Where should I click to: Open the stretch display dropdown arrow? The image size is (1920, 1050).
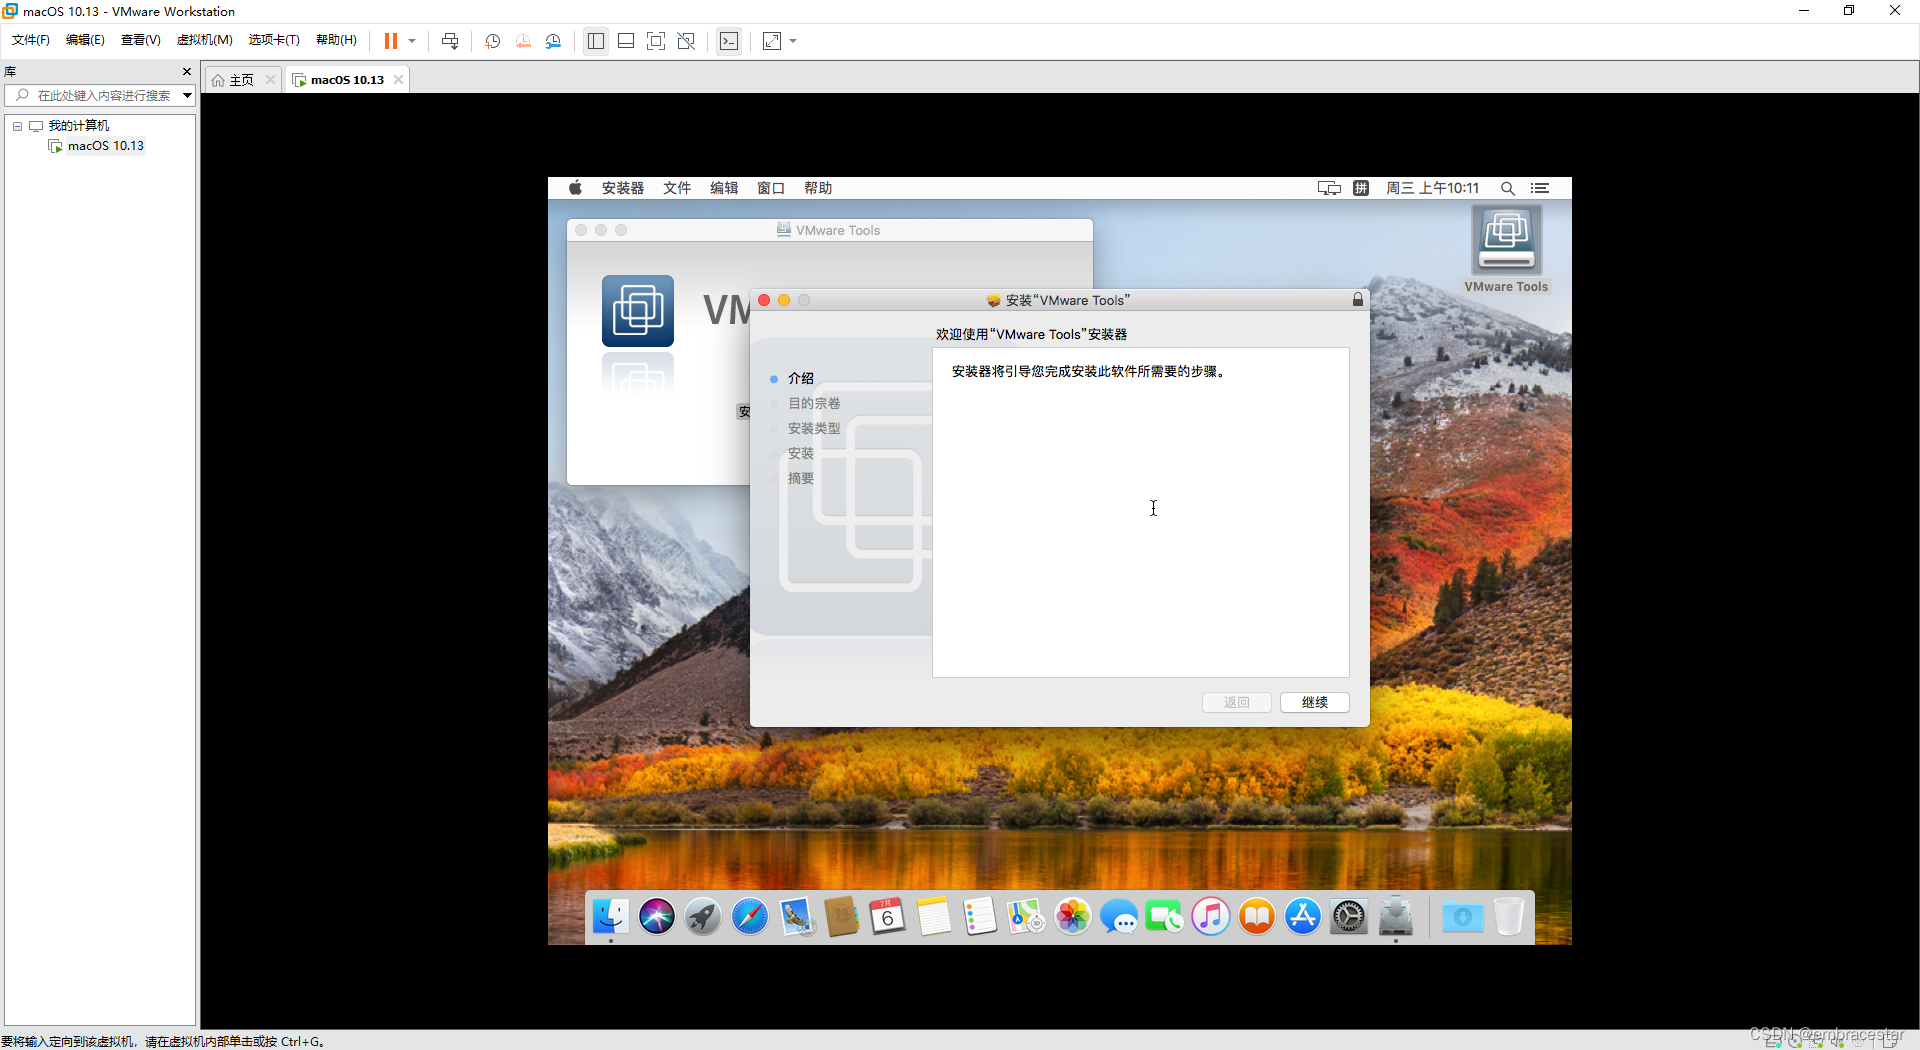pos(793,41)
